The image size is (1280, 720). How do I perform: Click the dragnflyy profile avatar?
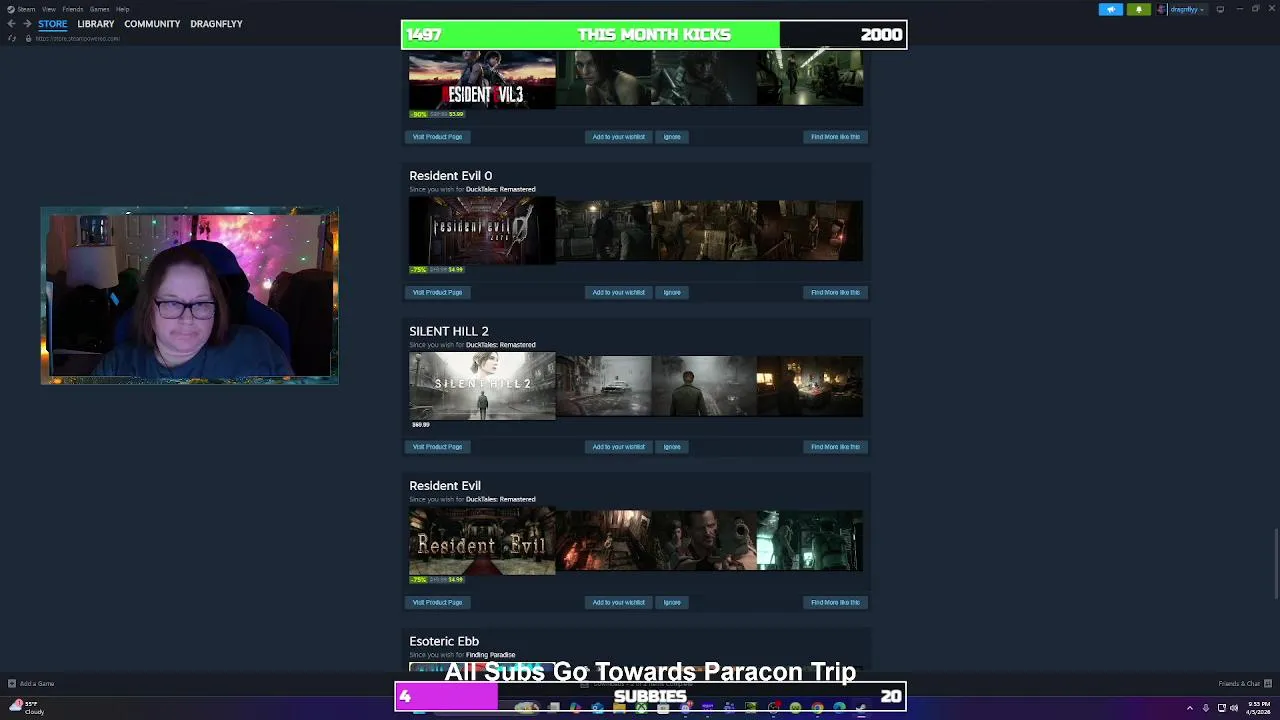click(x=1162, y=9)
